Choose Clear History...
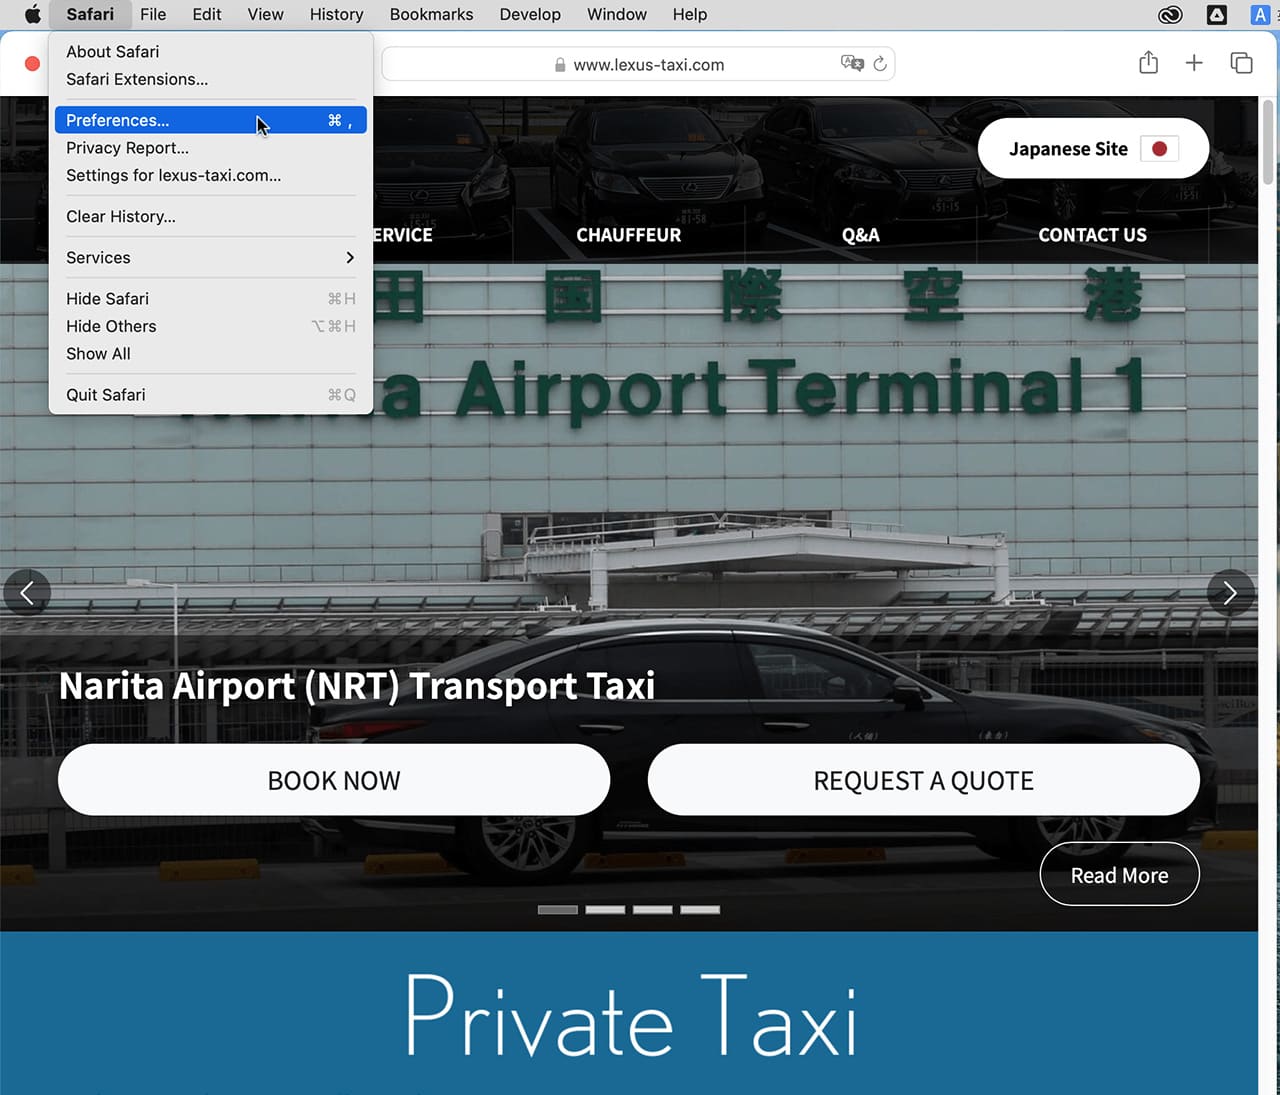The height and width of the screenshot is (1095, 1280). pos(211,217)
